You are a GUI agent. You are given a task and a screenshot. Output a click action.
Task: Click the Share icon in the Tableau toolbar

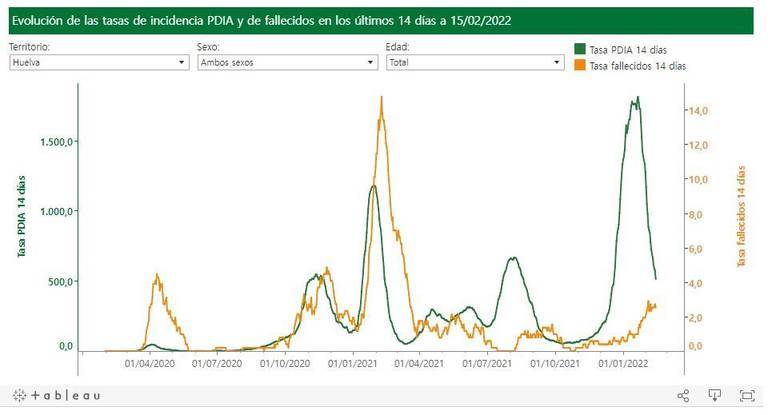(684, 396)
